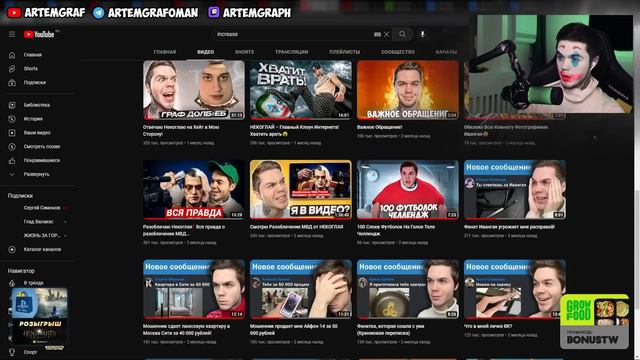This screenshot has width=640, height=360.
Task: Click the search magnifier button
Action: [402, 34]
